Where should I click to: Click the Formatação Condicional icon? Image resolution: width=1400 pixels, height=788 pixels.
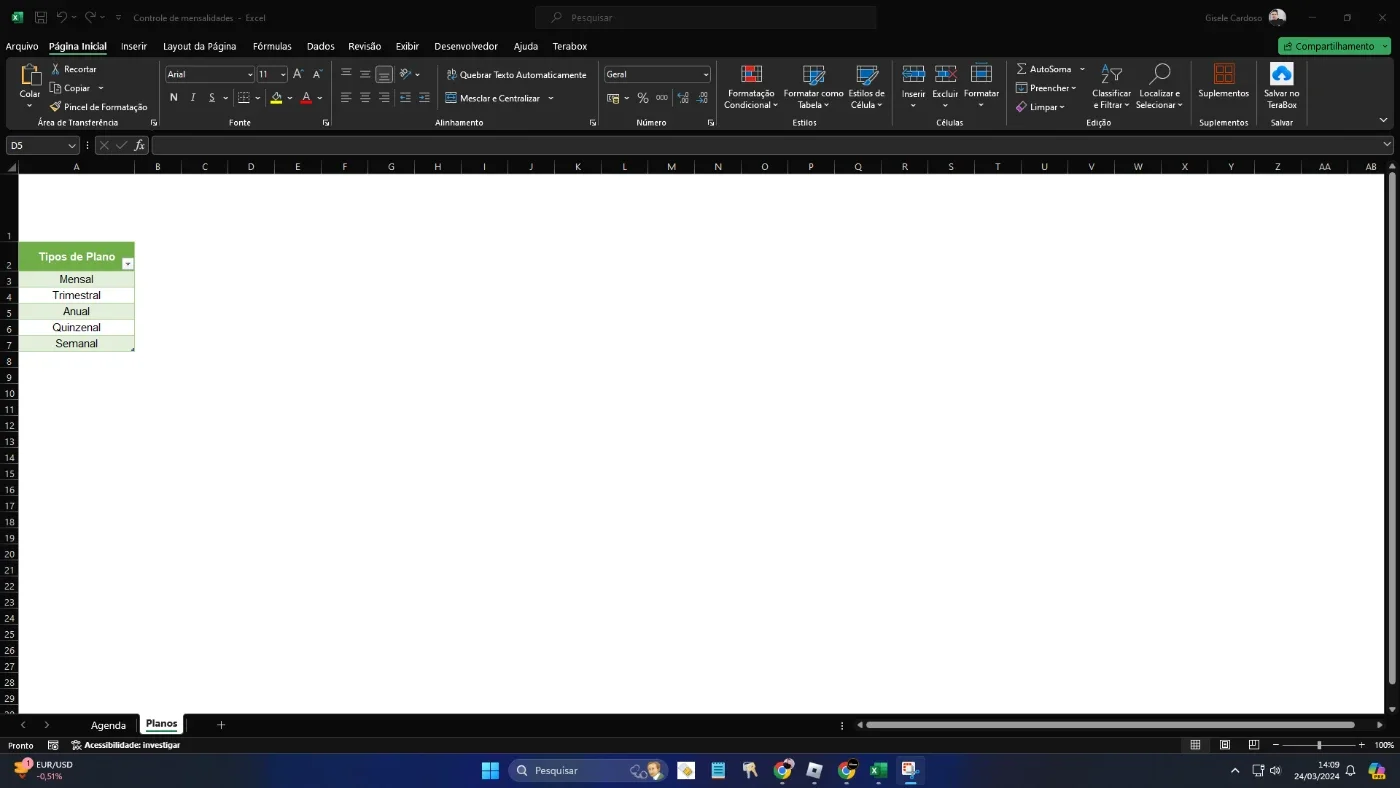click(x=751, y=75)
